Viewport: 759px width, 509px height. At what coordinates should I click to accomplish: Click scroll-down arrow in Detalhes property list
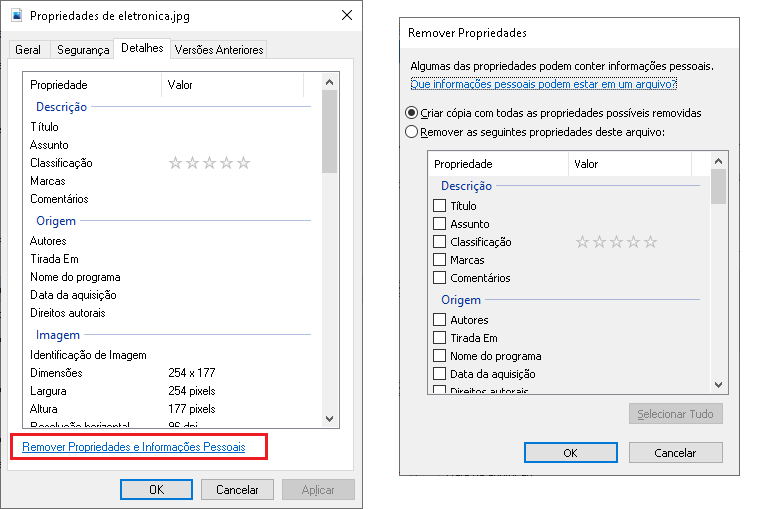(x=330, y=419)
